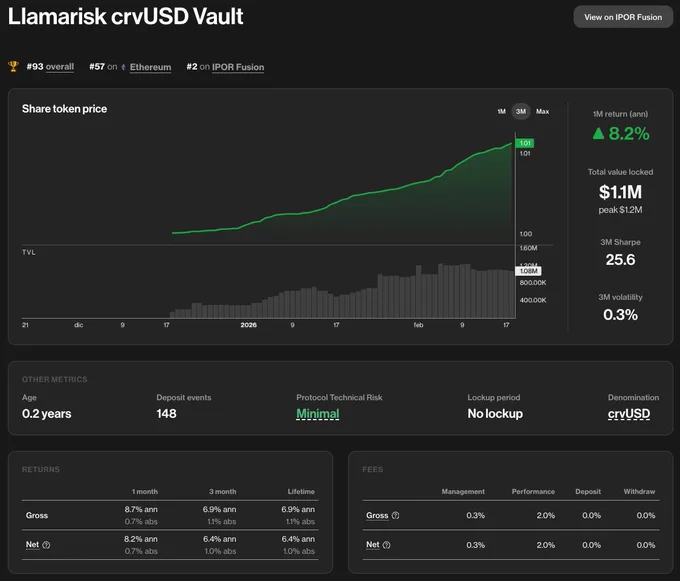Click the Withdraw fees column header
The image size is (680, 581).
(639, 492)
